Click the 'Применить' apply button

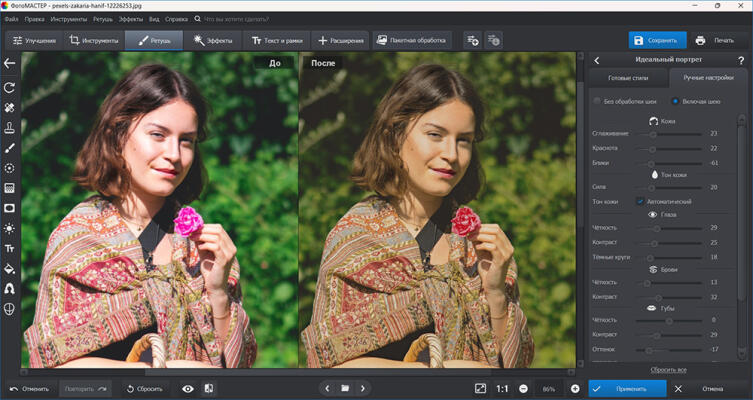(x=629, y=388)
